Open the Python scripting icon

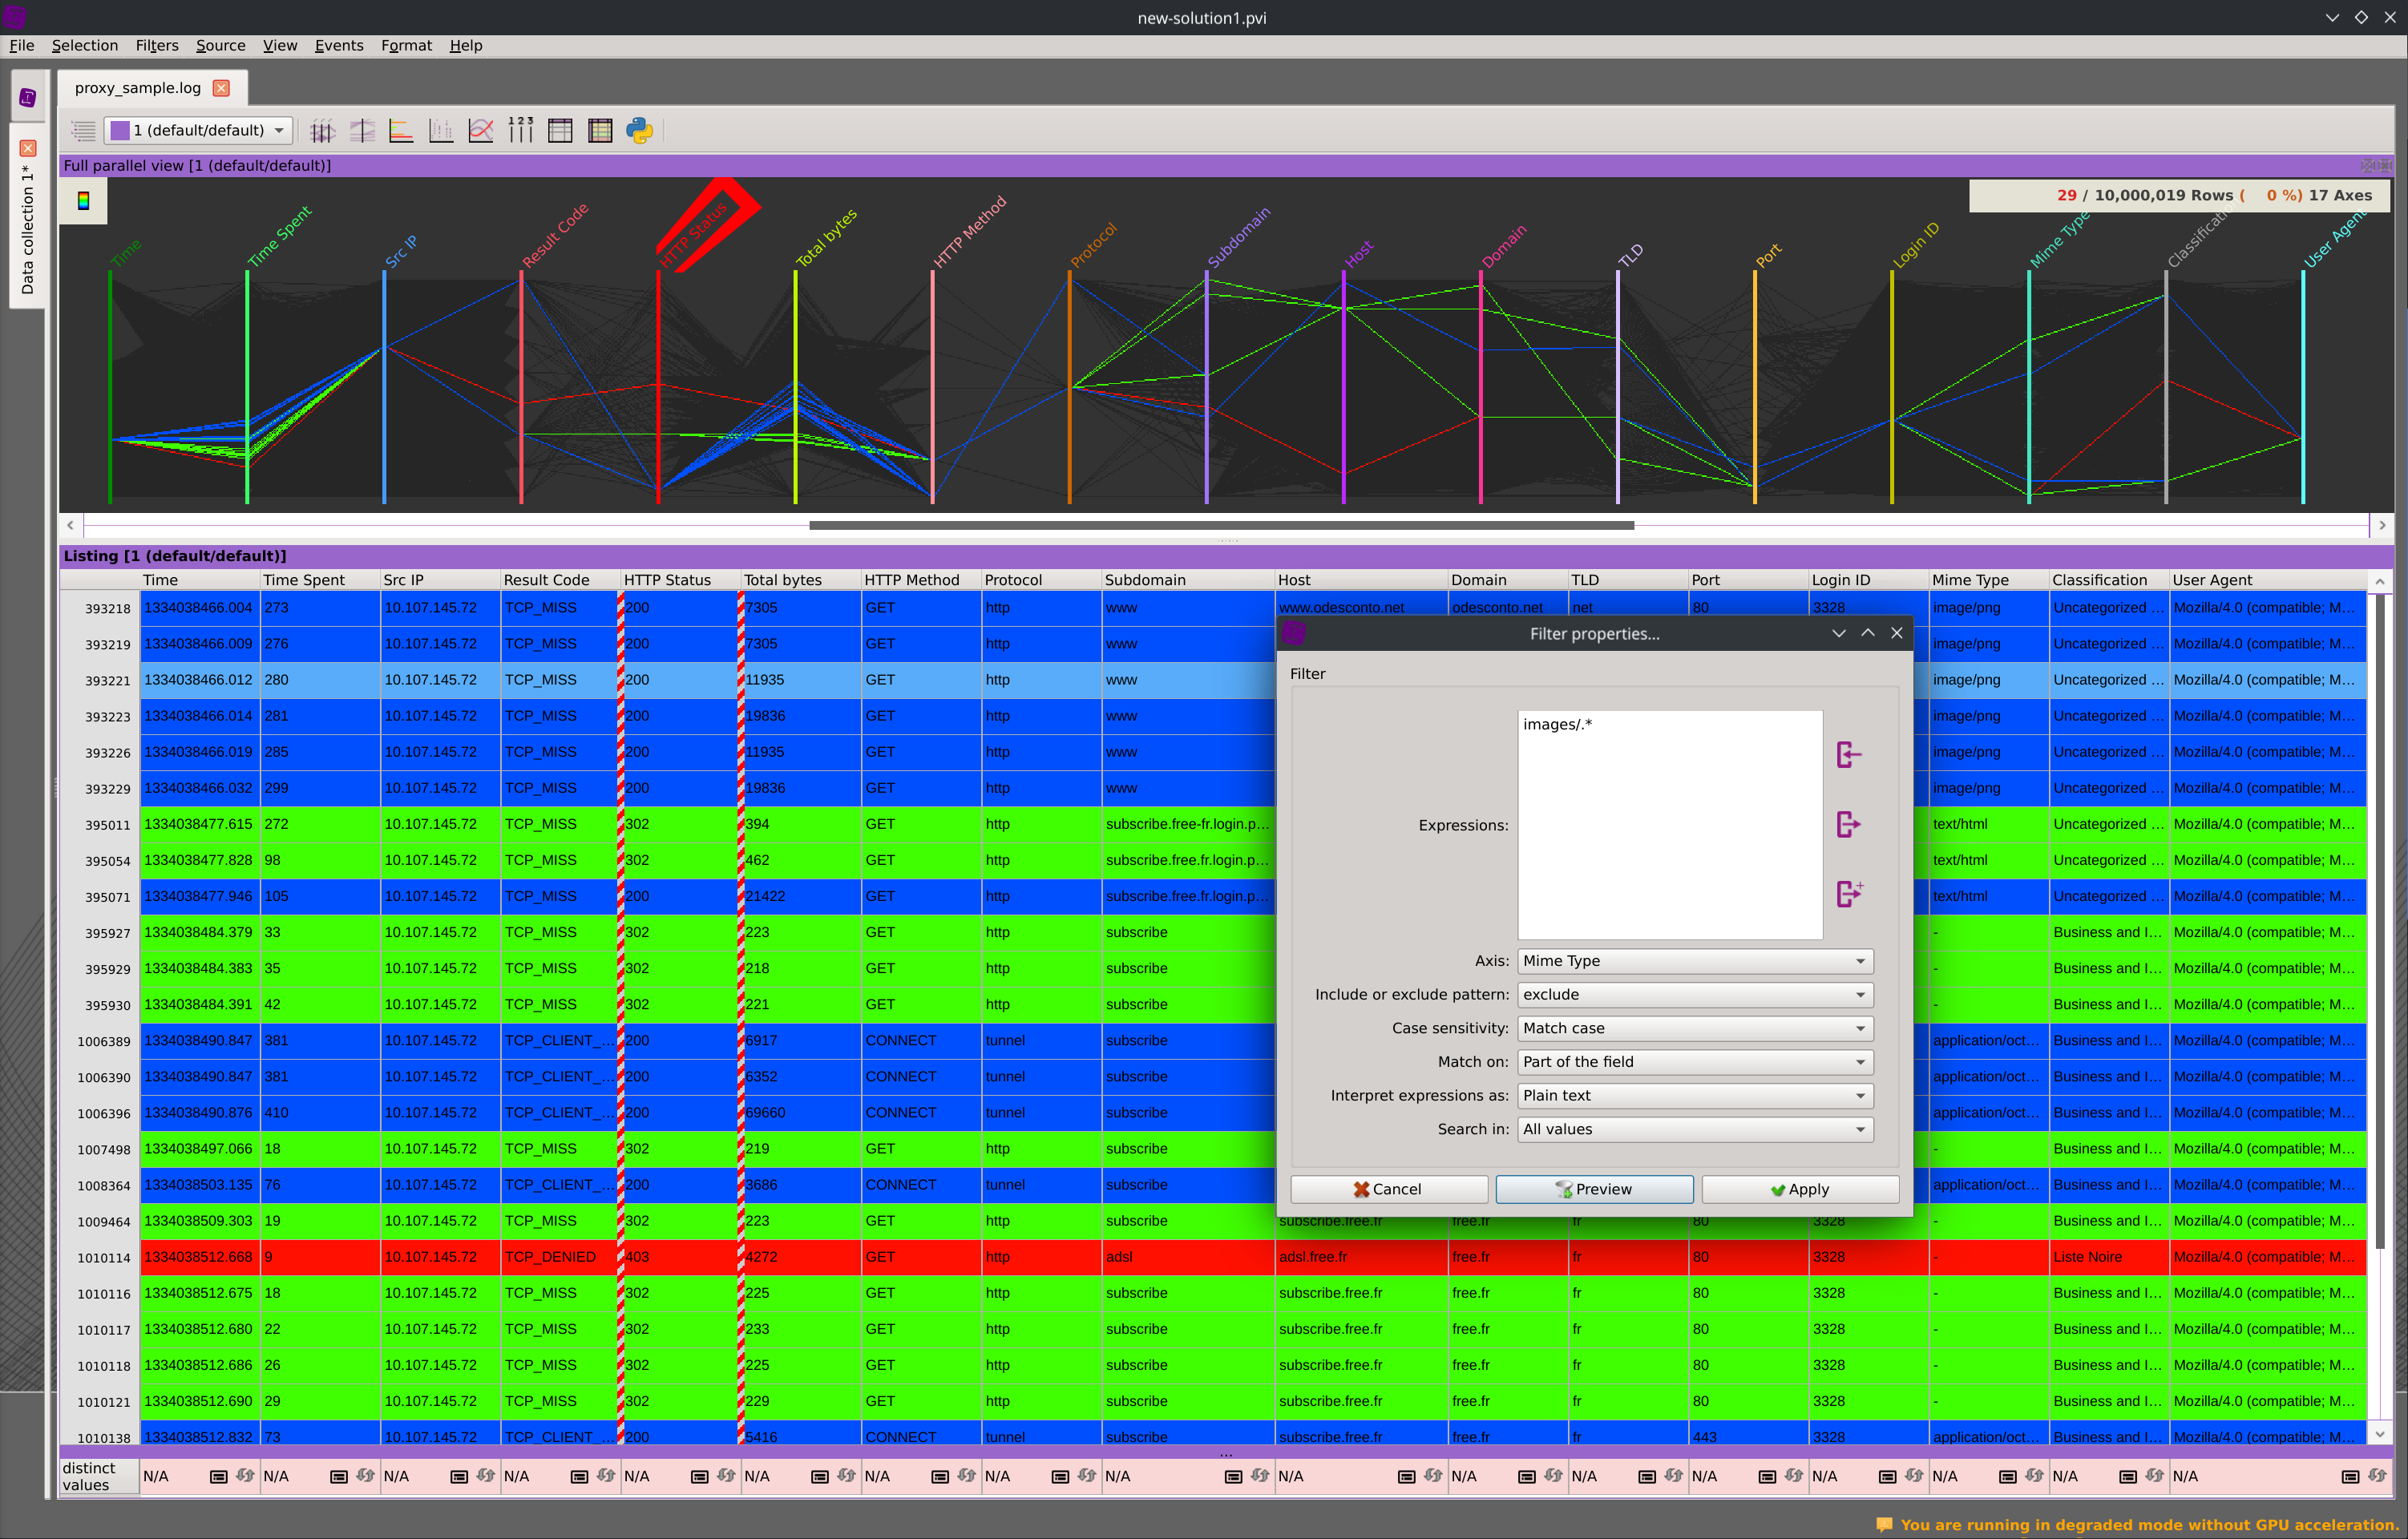pyautogui.click(x=640, y=131)
